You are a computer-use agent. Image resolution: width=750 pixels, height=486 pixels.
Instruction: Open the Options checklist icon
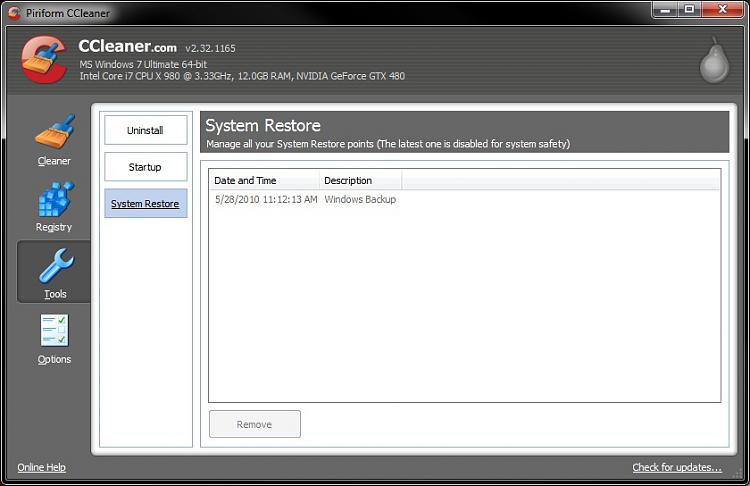click(55, 339)
